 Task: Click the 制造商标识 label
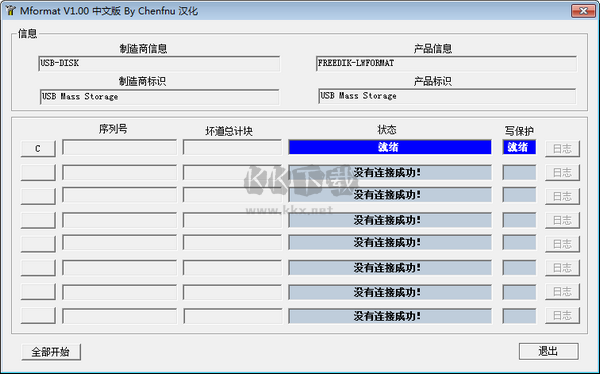pyautogui.click(x=142, y=81)
